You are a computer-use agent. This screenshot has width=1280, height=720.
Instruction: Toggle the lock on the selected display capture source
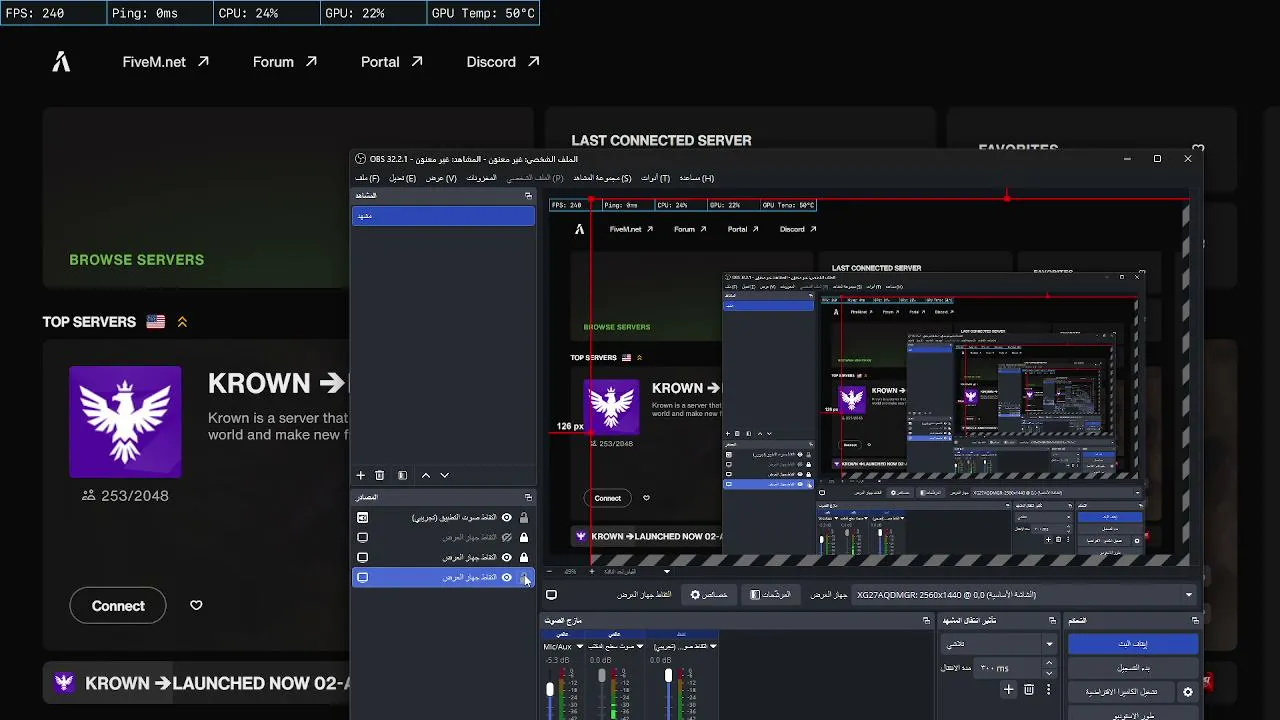tap(524, 578)
